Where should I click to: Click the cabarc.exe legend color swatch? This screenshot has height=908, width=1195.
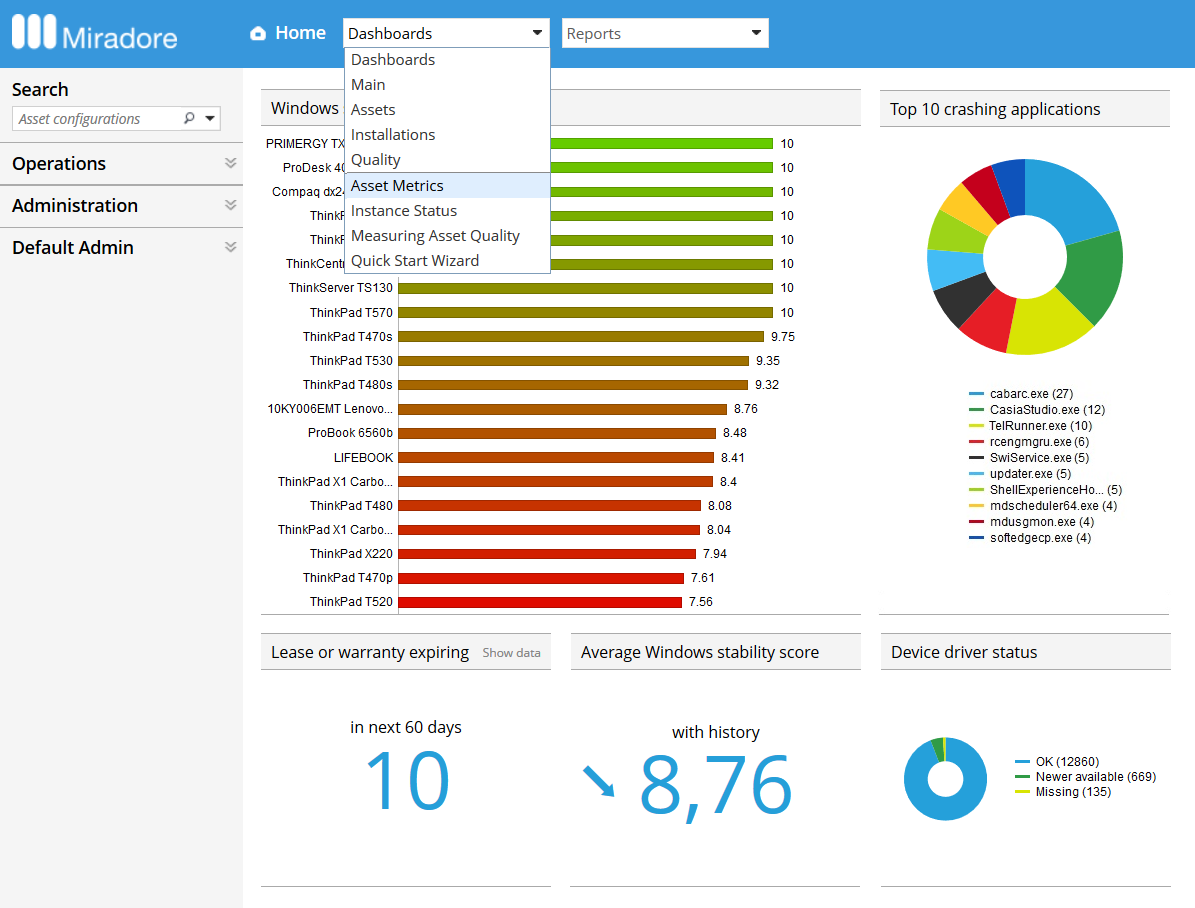pyautogui.click(x=976, y=394)
